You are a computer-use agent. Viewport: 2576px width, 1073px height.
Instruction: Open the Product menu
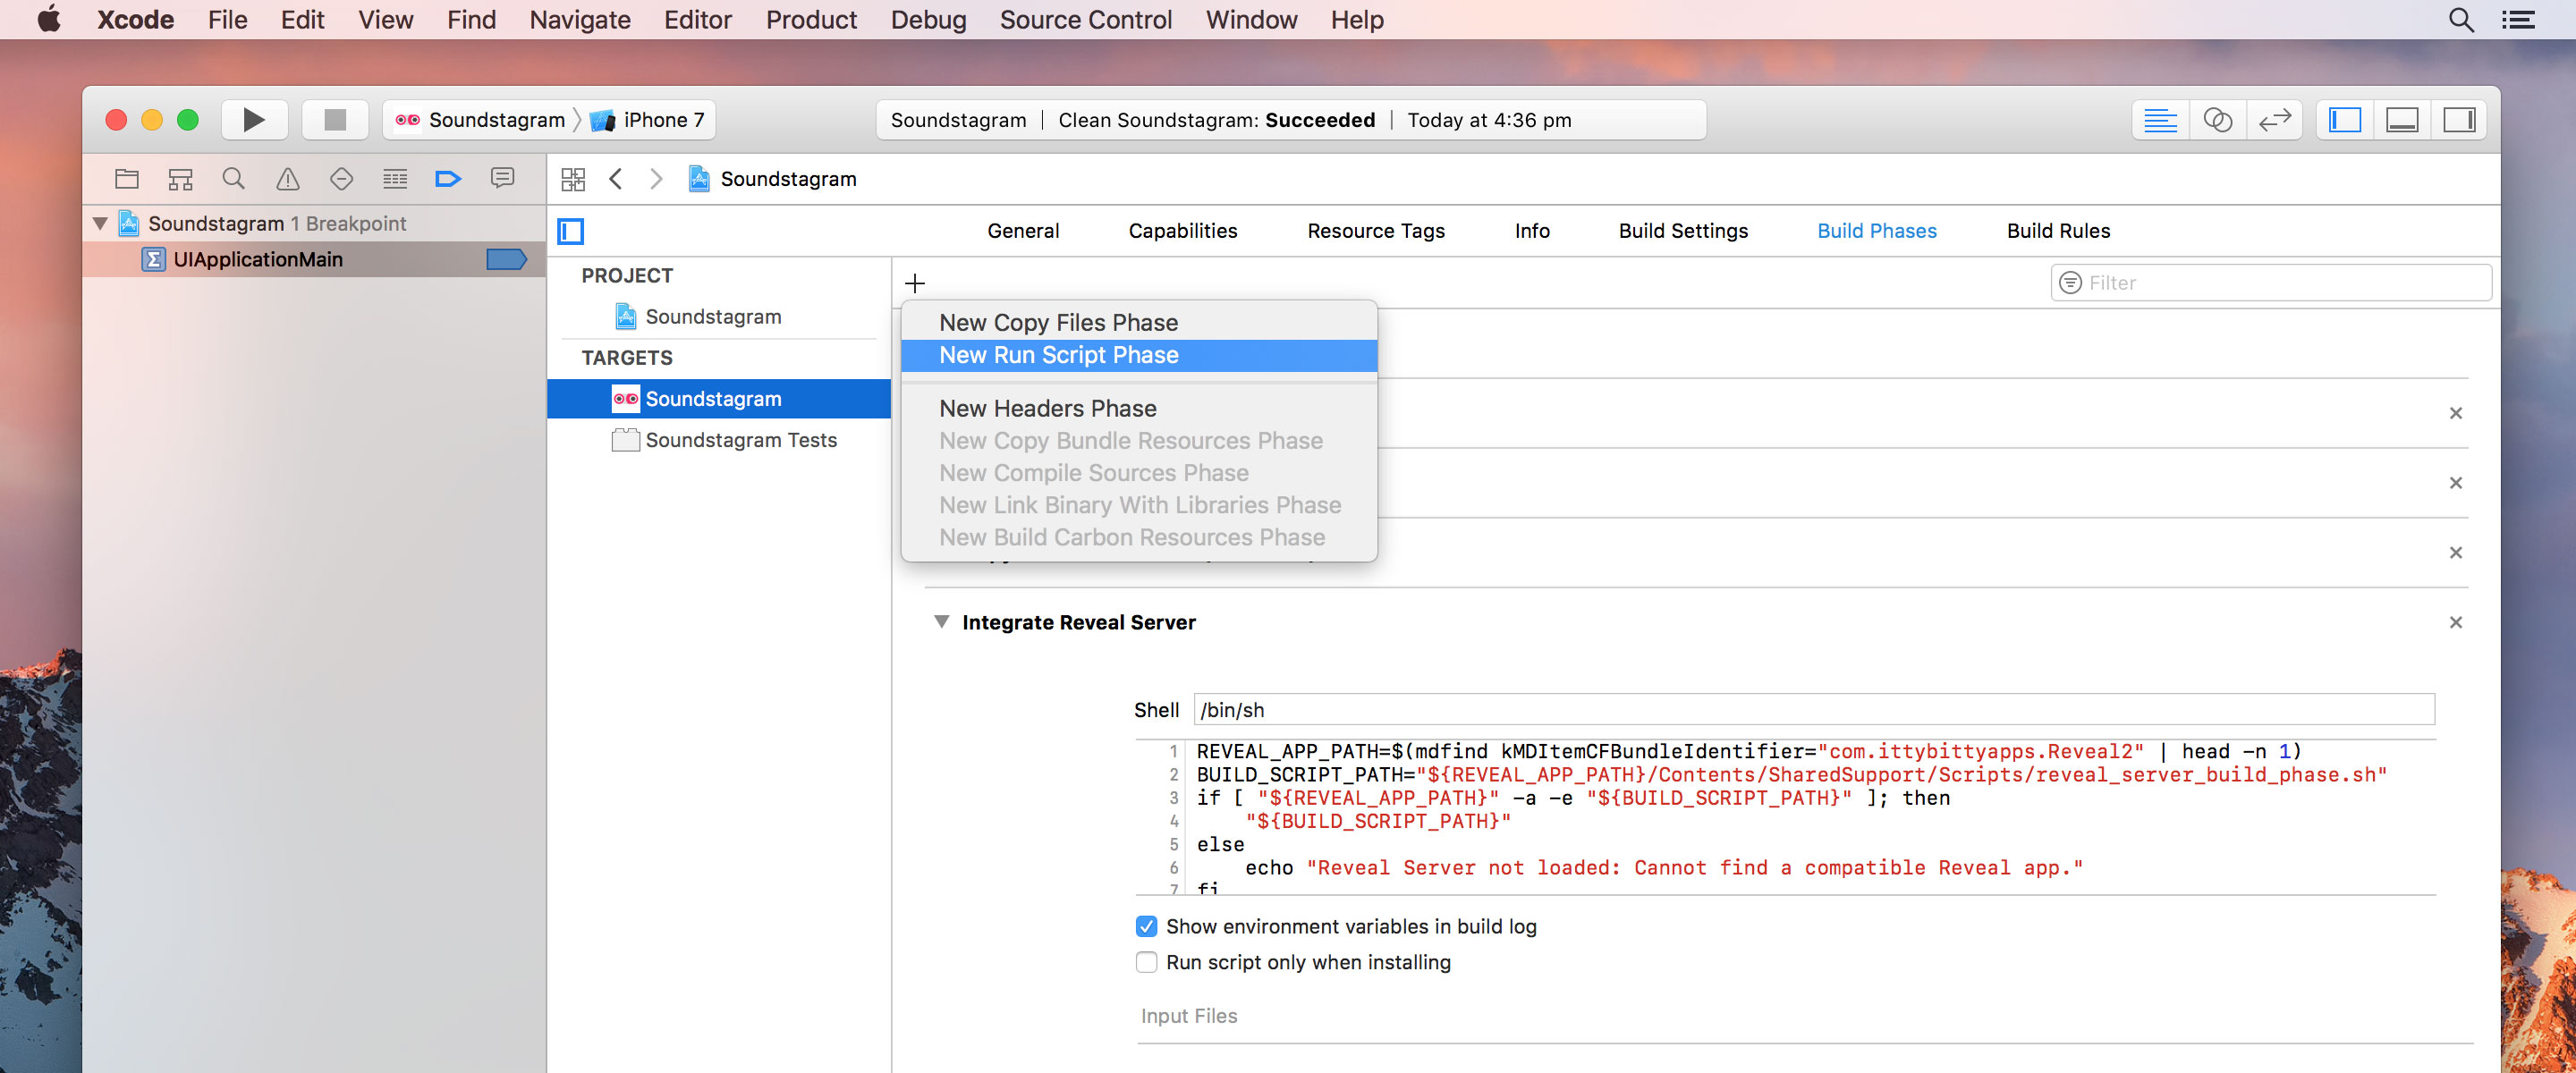[x=811, y=20]
